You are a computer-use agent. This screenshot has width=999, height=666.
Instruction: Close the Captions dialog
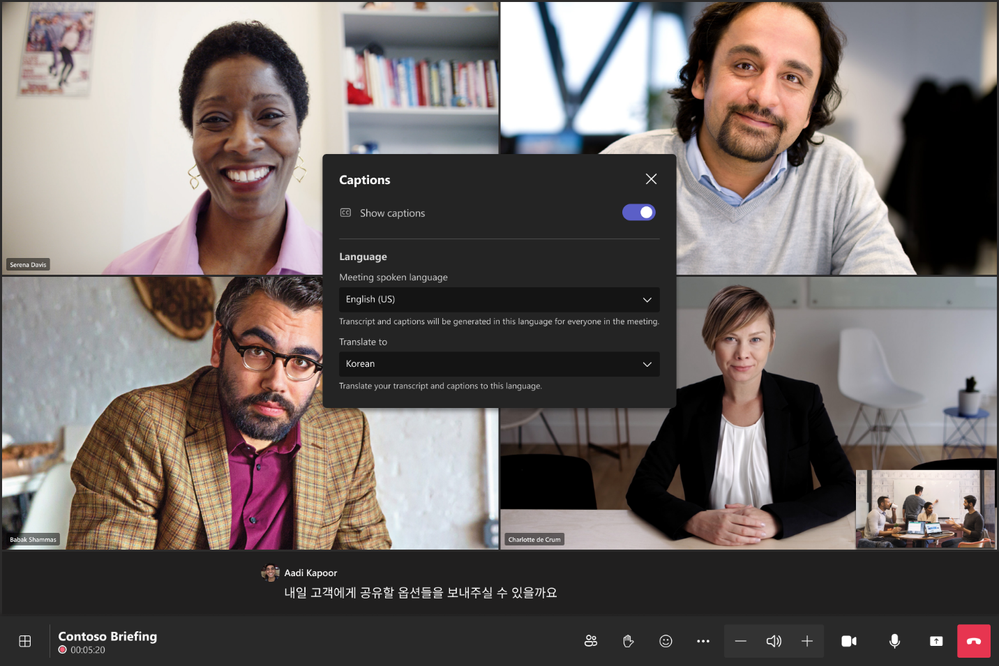pyautogui.click(x=651, y=179)
